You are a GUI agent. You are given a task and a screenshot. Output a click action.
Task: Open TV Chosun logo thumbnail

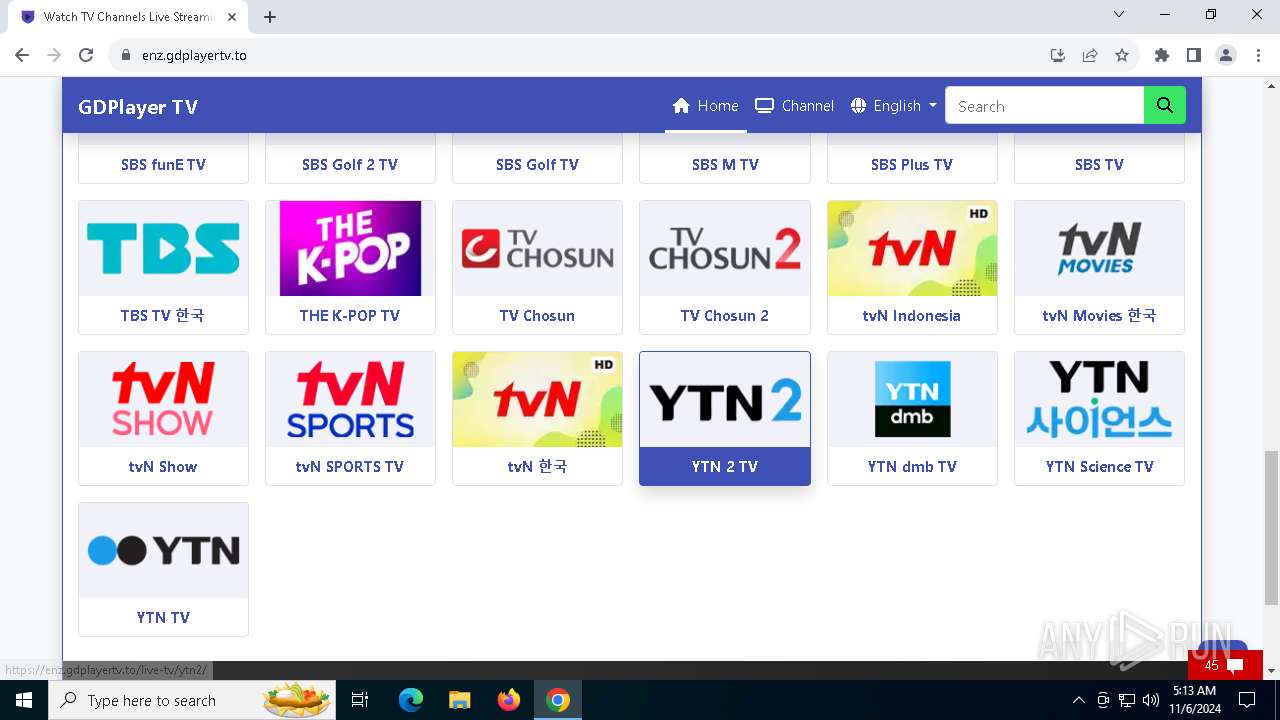pyautogui.click(x=537, y=248)
